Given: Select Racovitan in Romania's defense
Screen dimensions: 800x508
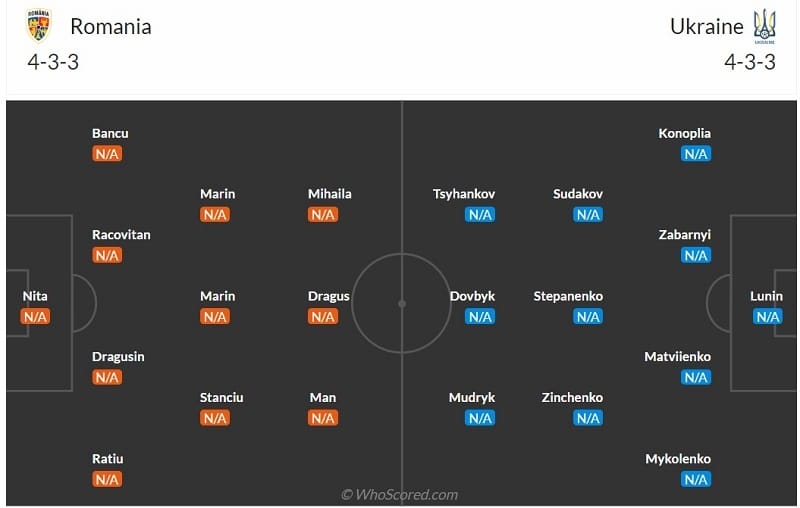Looking at the screenshot, I should [x=121, y=235].
